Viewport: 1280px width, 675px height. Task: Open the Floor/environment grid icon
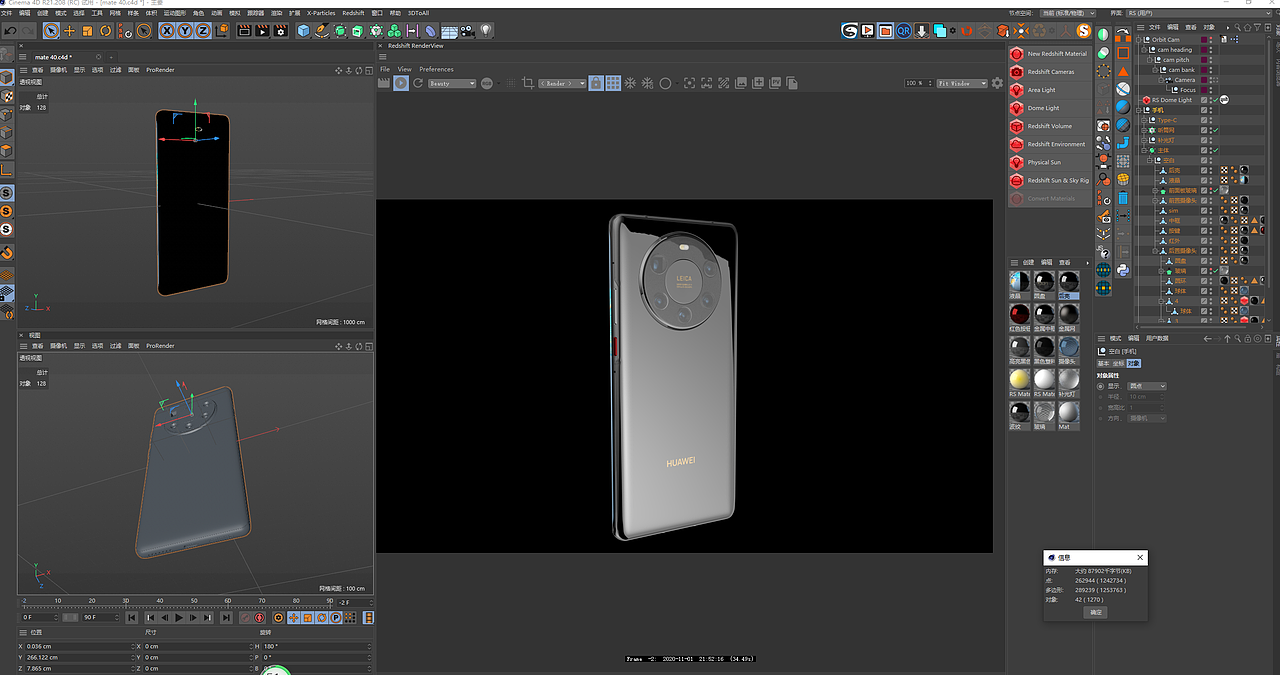pyautogui.click(x=449, y=31)
